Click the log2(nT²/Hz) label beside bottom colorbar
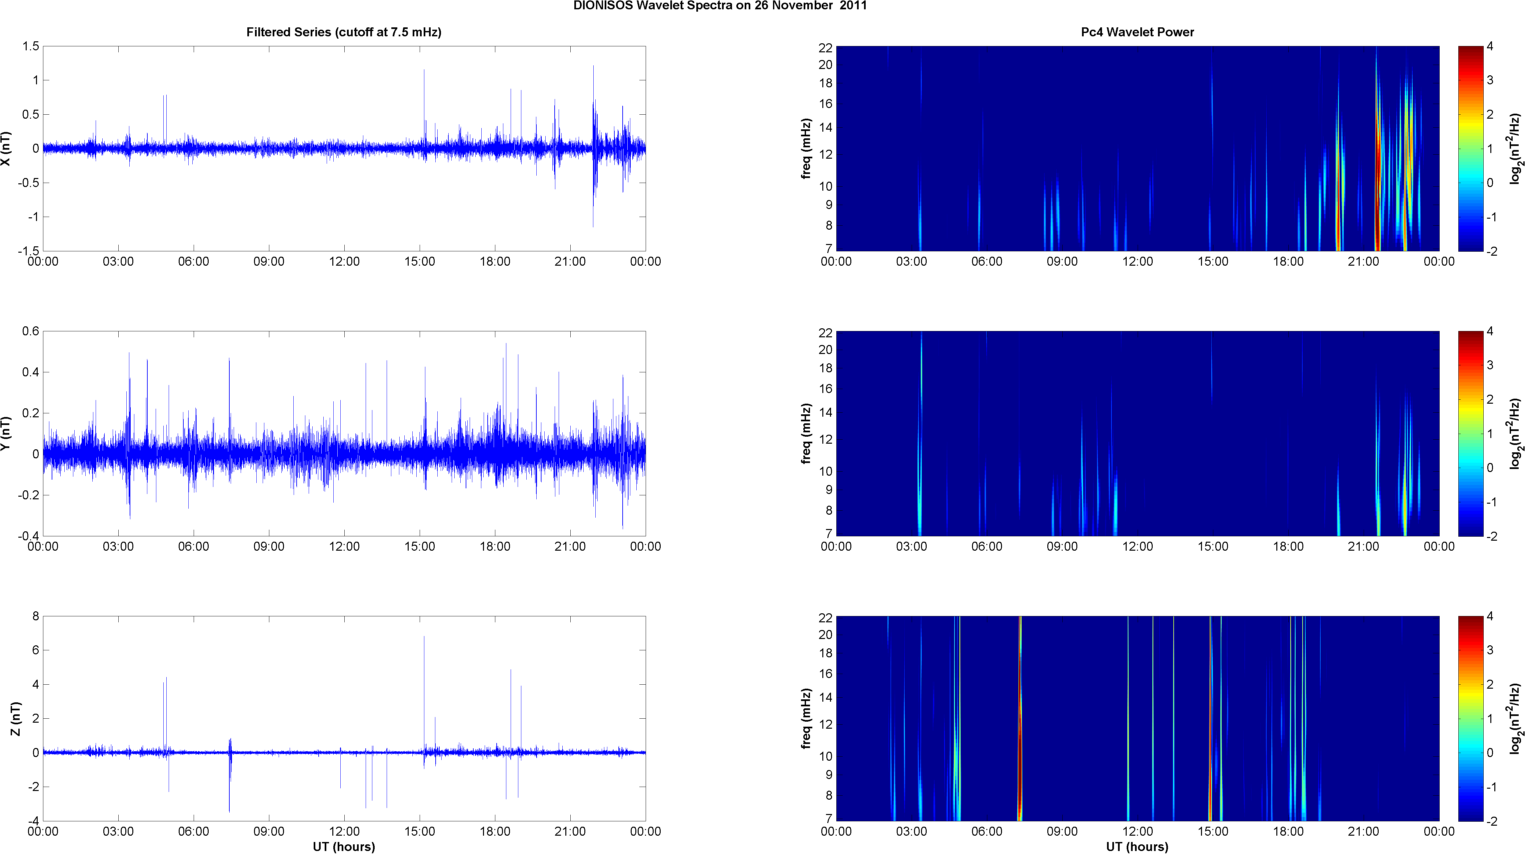This screenshot has width=1525, height=854. [1516, 718]
